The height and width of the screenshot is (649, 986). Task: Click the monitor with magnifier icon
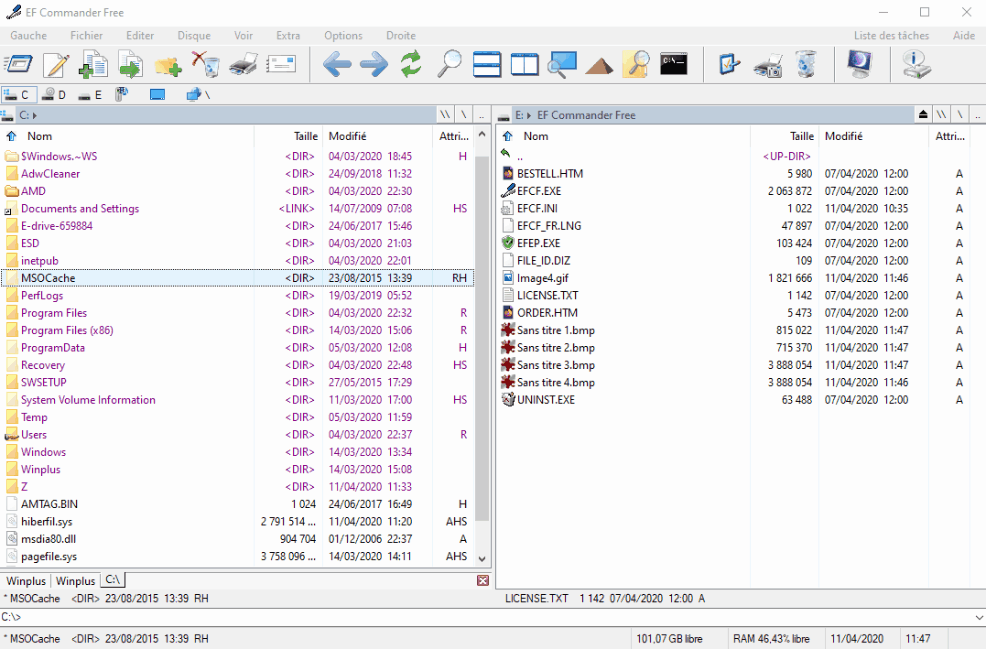tap(562, 64)
